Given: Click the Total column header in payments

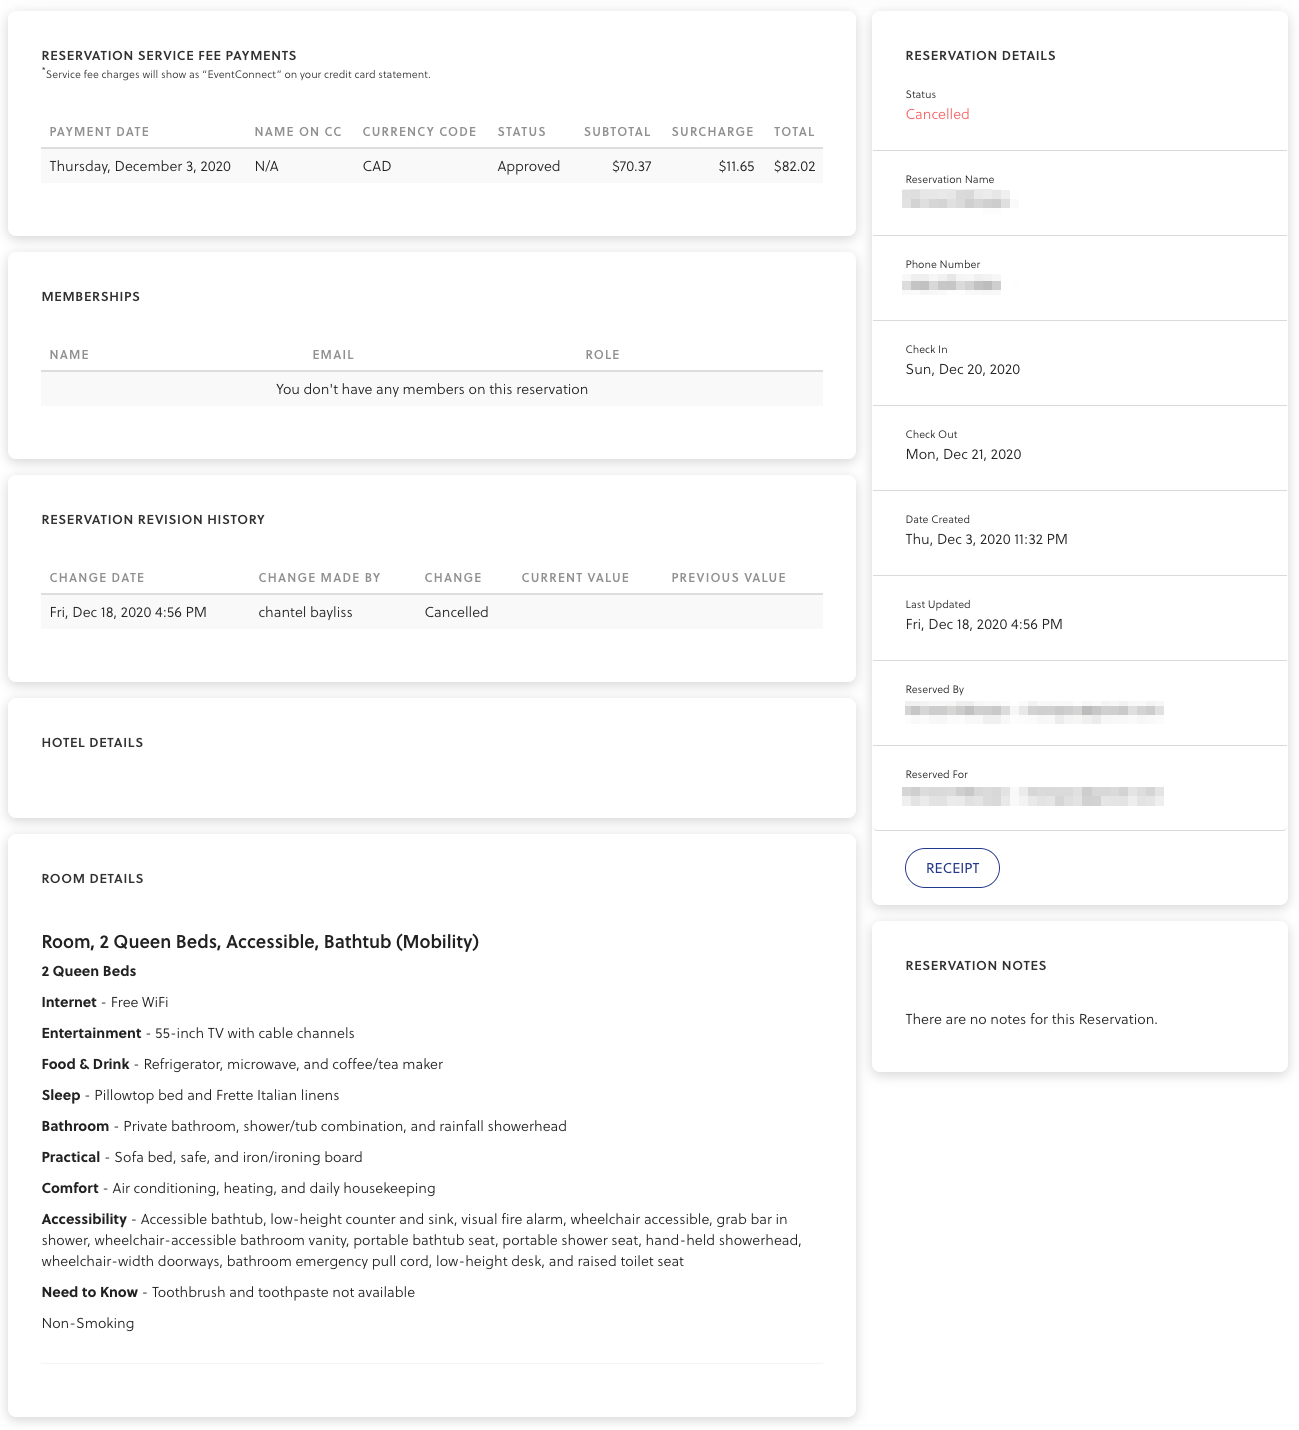Looking at the screenshot, I should 794,132.
